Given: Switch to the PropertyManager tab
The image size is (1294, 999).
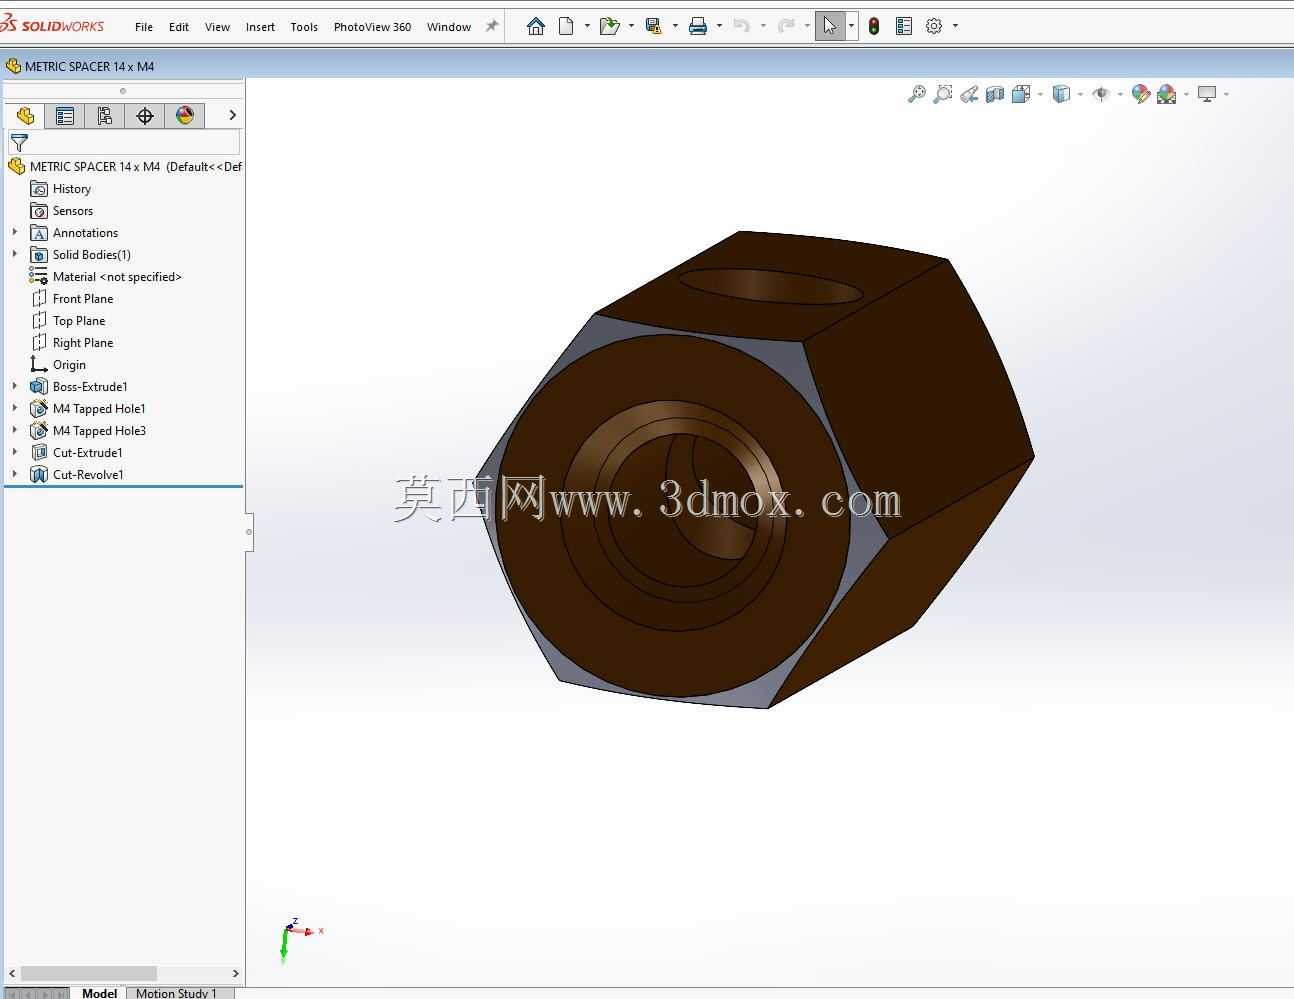Looking at the screenshot, I should (x=65, y=116).
